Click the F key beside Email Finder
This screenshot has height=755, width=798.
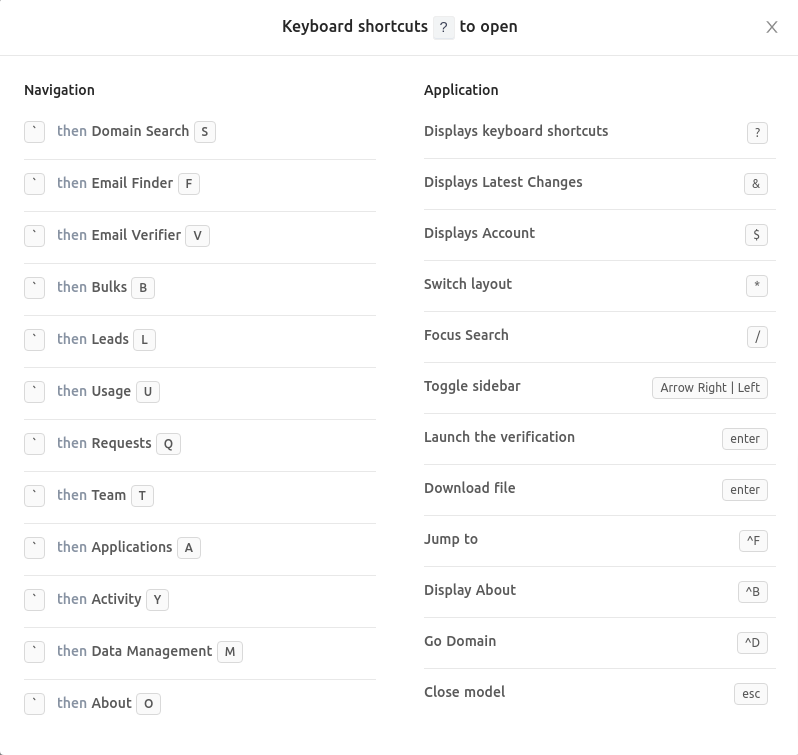189,184
